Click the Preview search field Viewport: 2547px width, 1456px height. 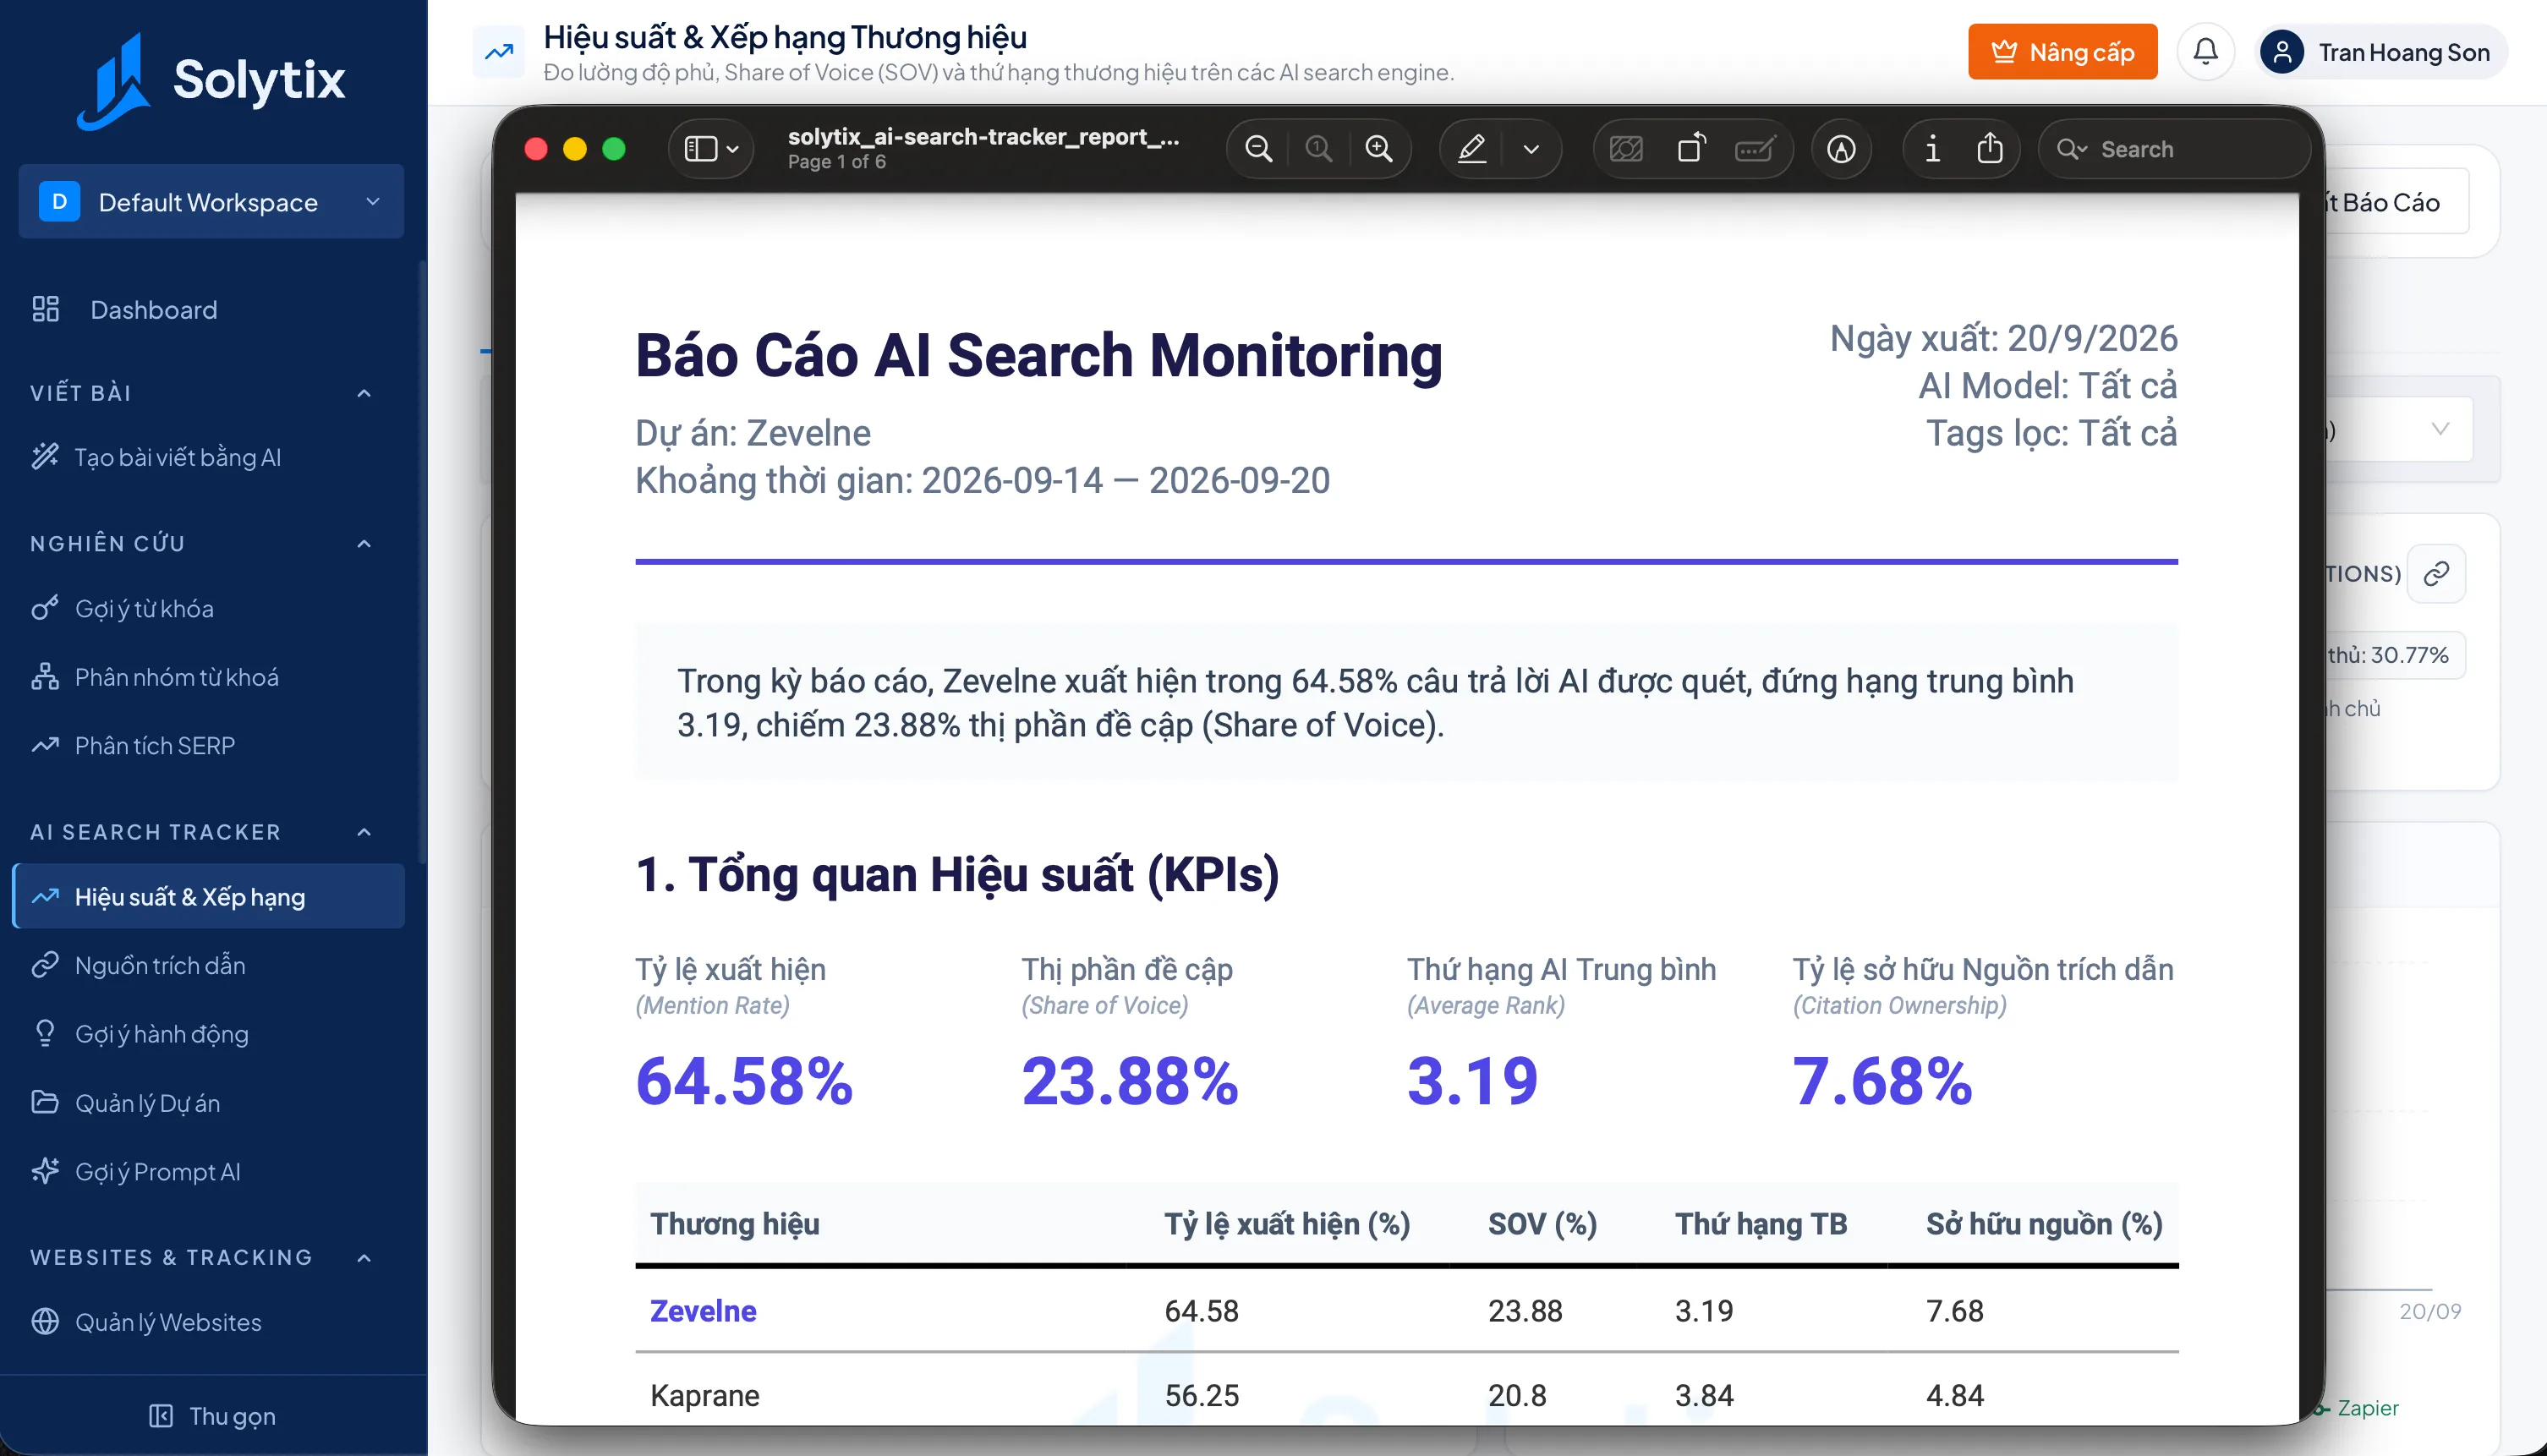(x=2173, y=150)
